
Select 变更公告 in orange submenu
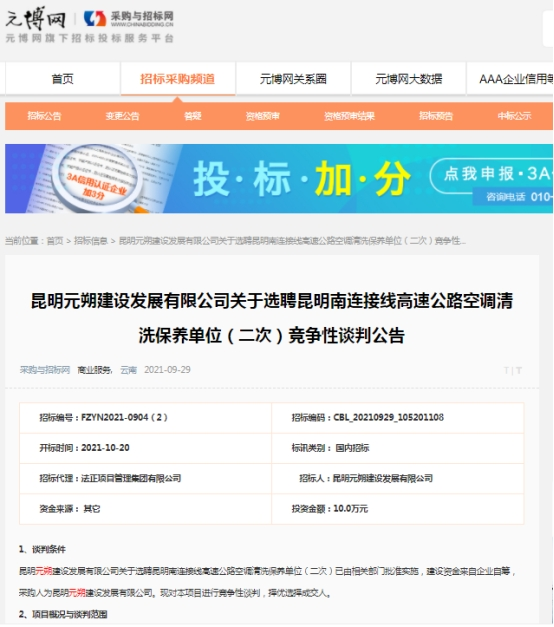122,116
